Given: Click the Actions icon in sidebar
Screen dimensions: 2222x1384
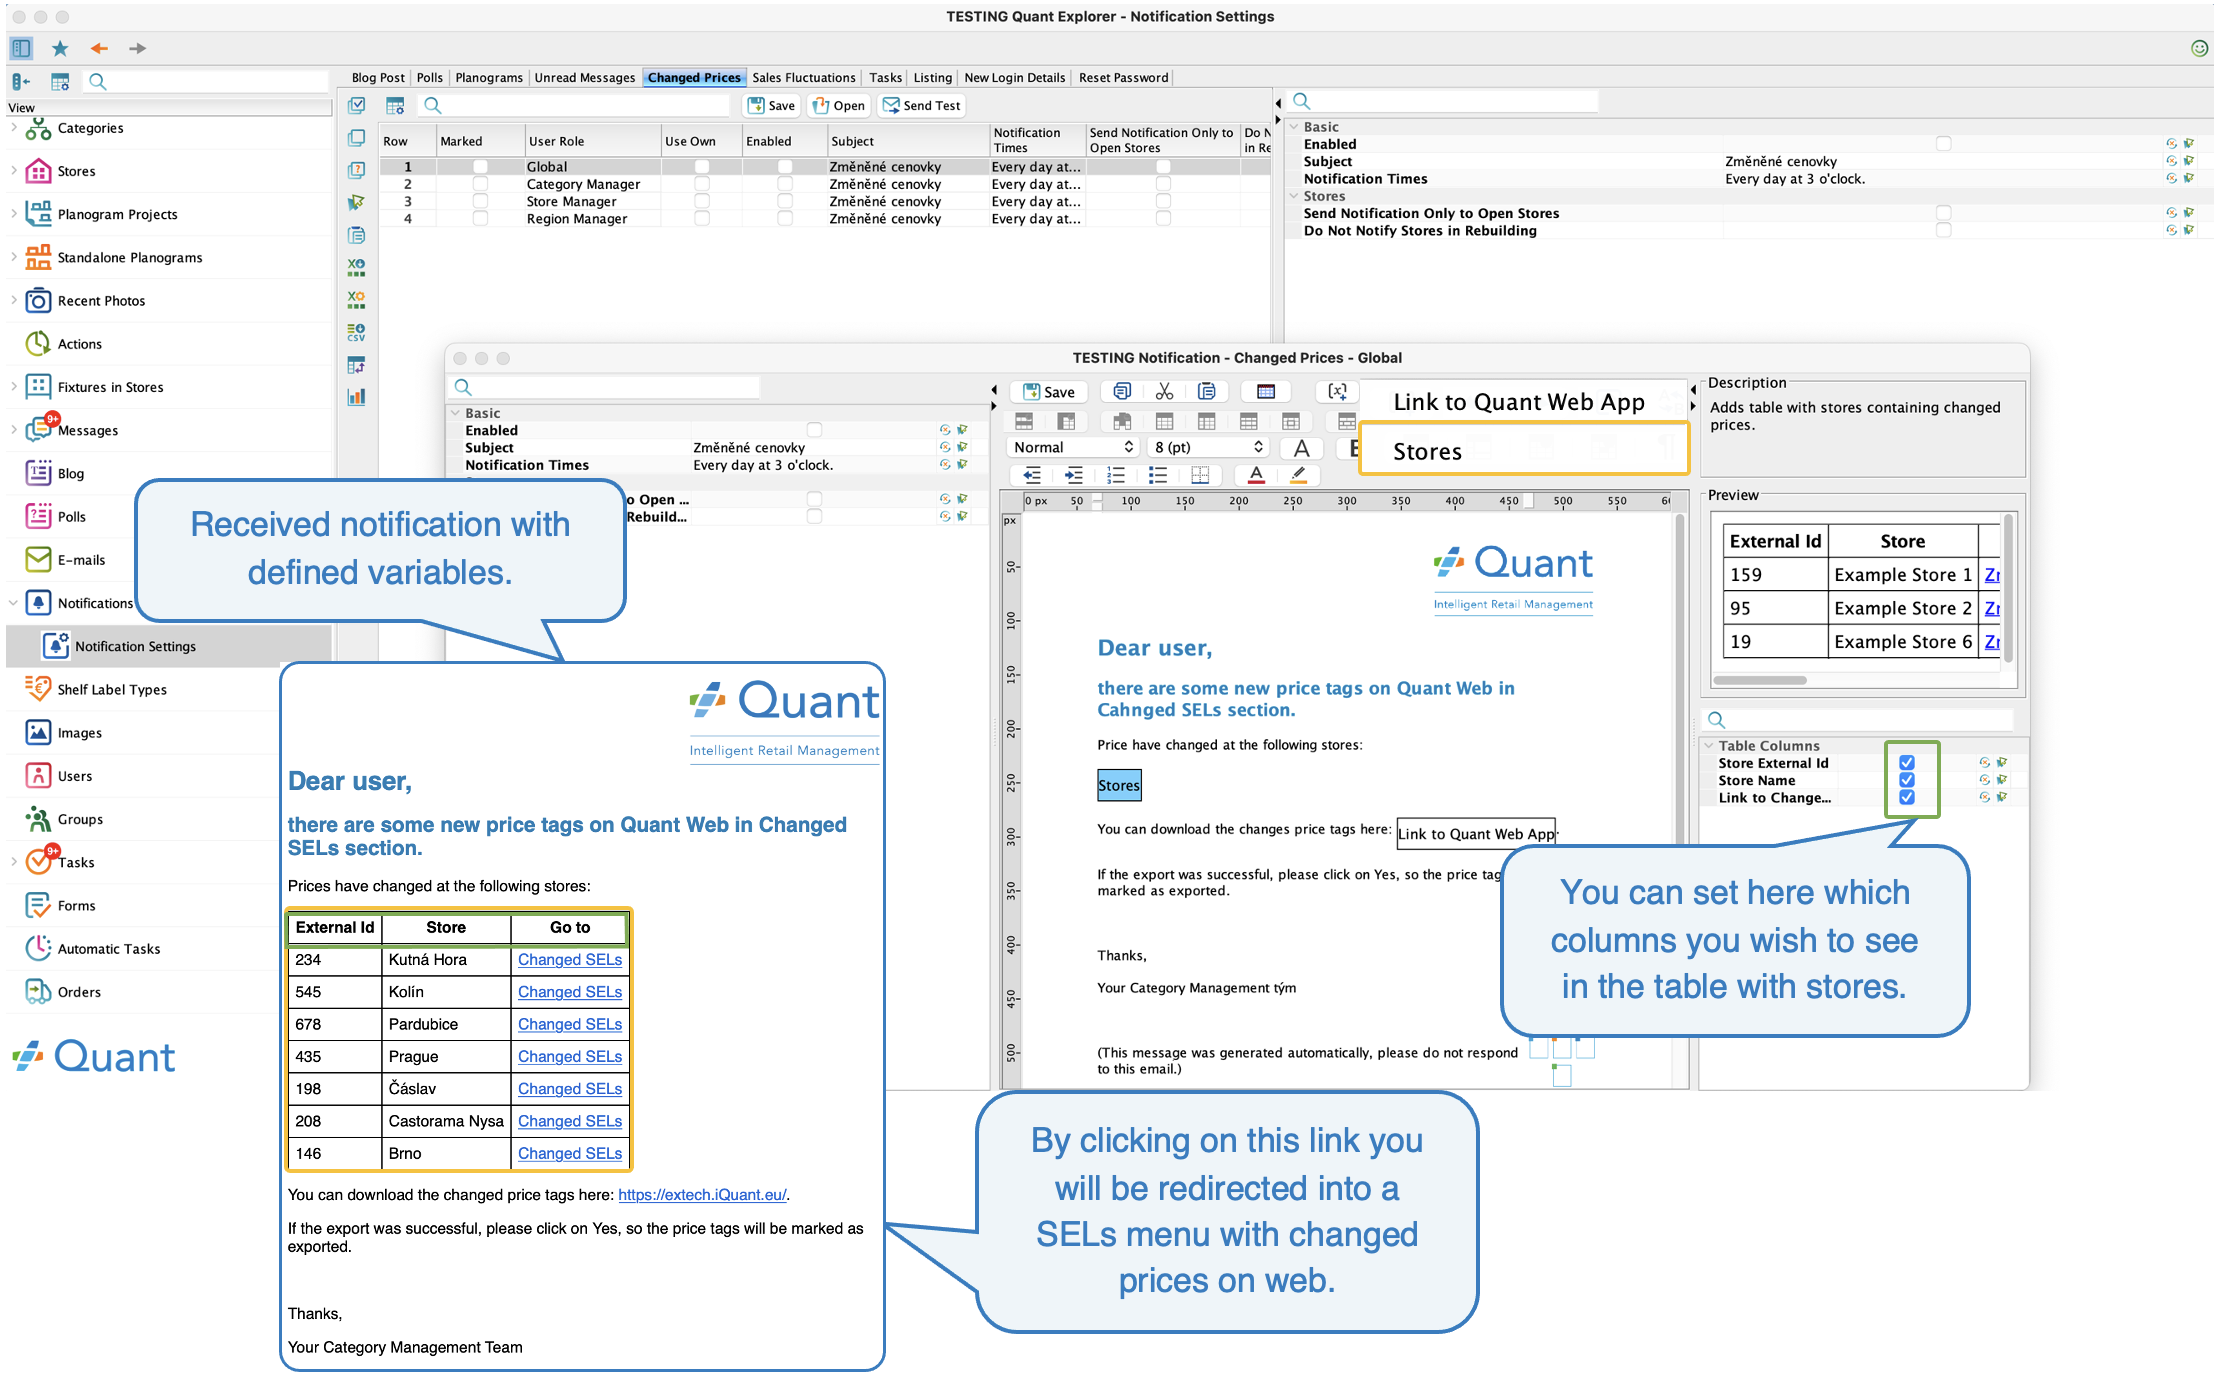Looking at the screenshot, I should click(x=38, y=343).
